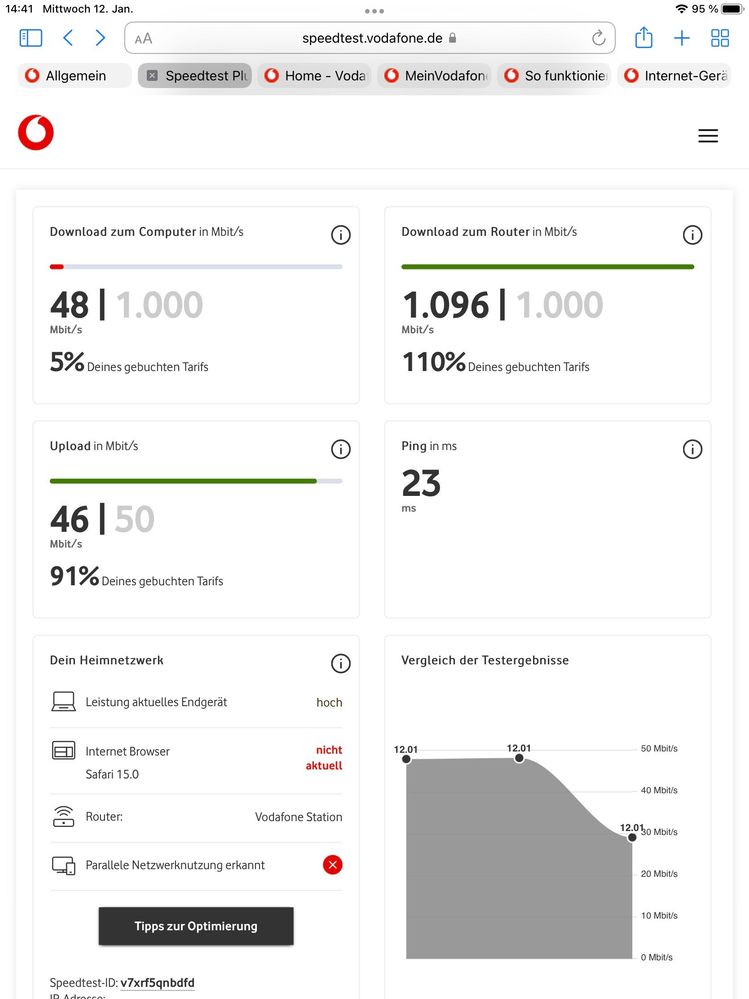Image resolution: width=749 pixels, height=999 pixels.
Task: Show info for Download zum Computer
Action: coord(341,235)
